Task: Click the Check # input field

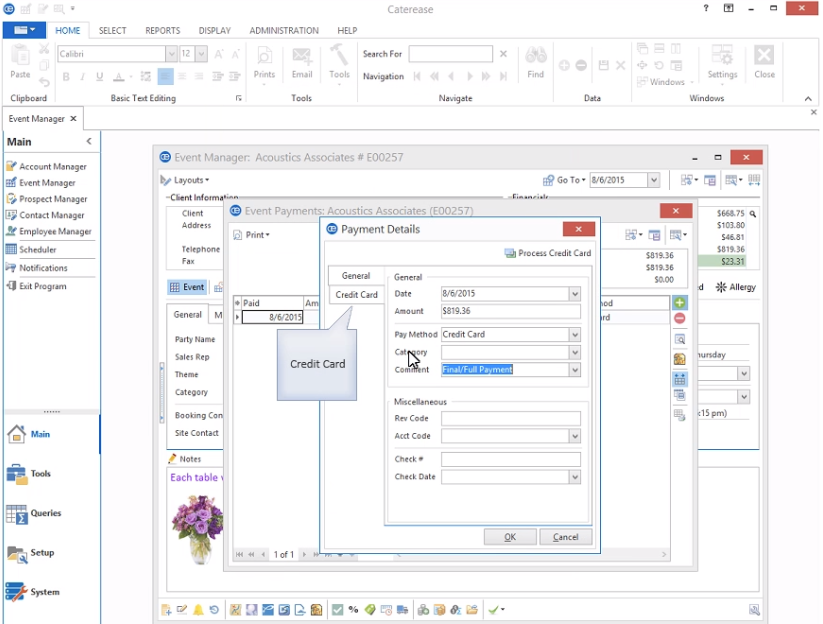Action: click(x=510, y=460)
